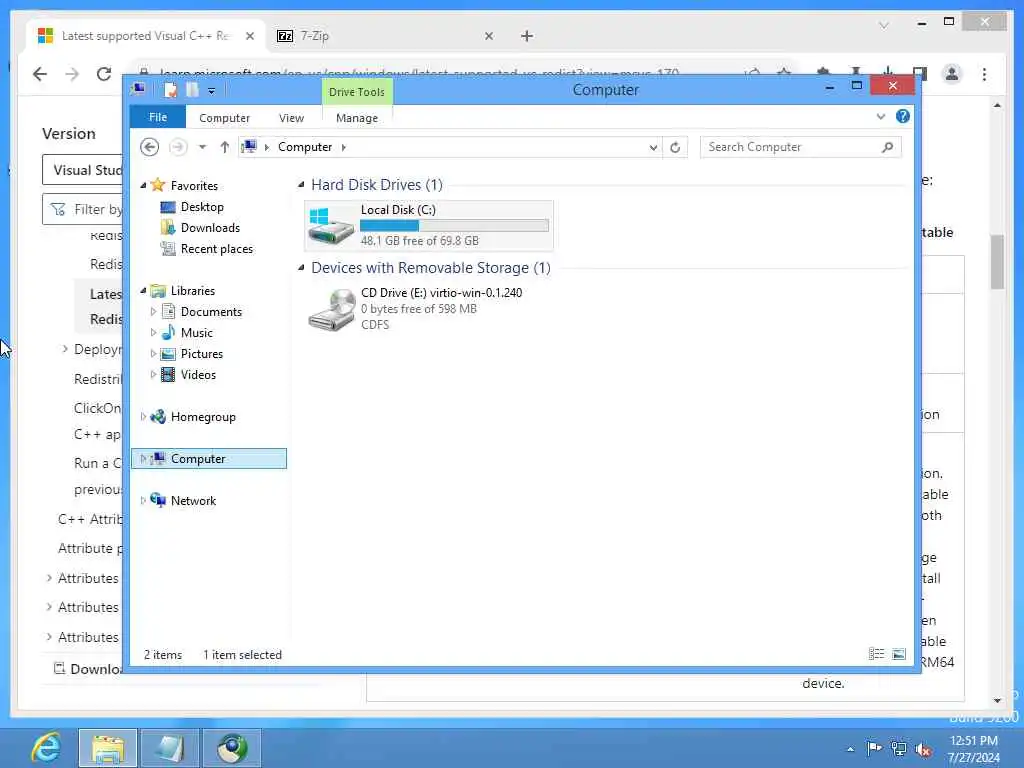Open Explorer help question mark icon
This screenshot has height=768, width=1024.
[x=903, y=116]
